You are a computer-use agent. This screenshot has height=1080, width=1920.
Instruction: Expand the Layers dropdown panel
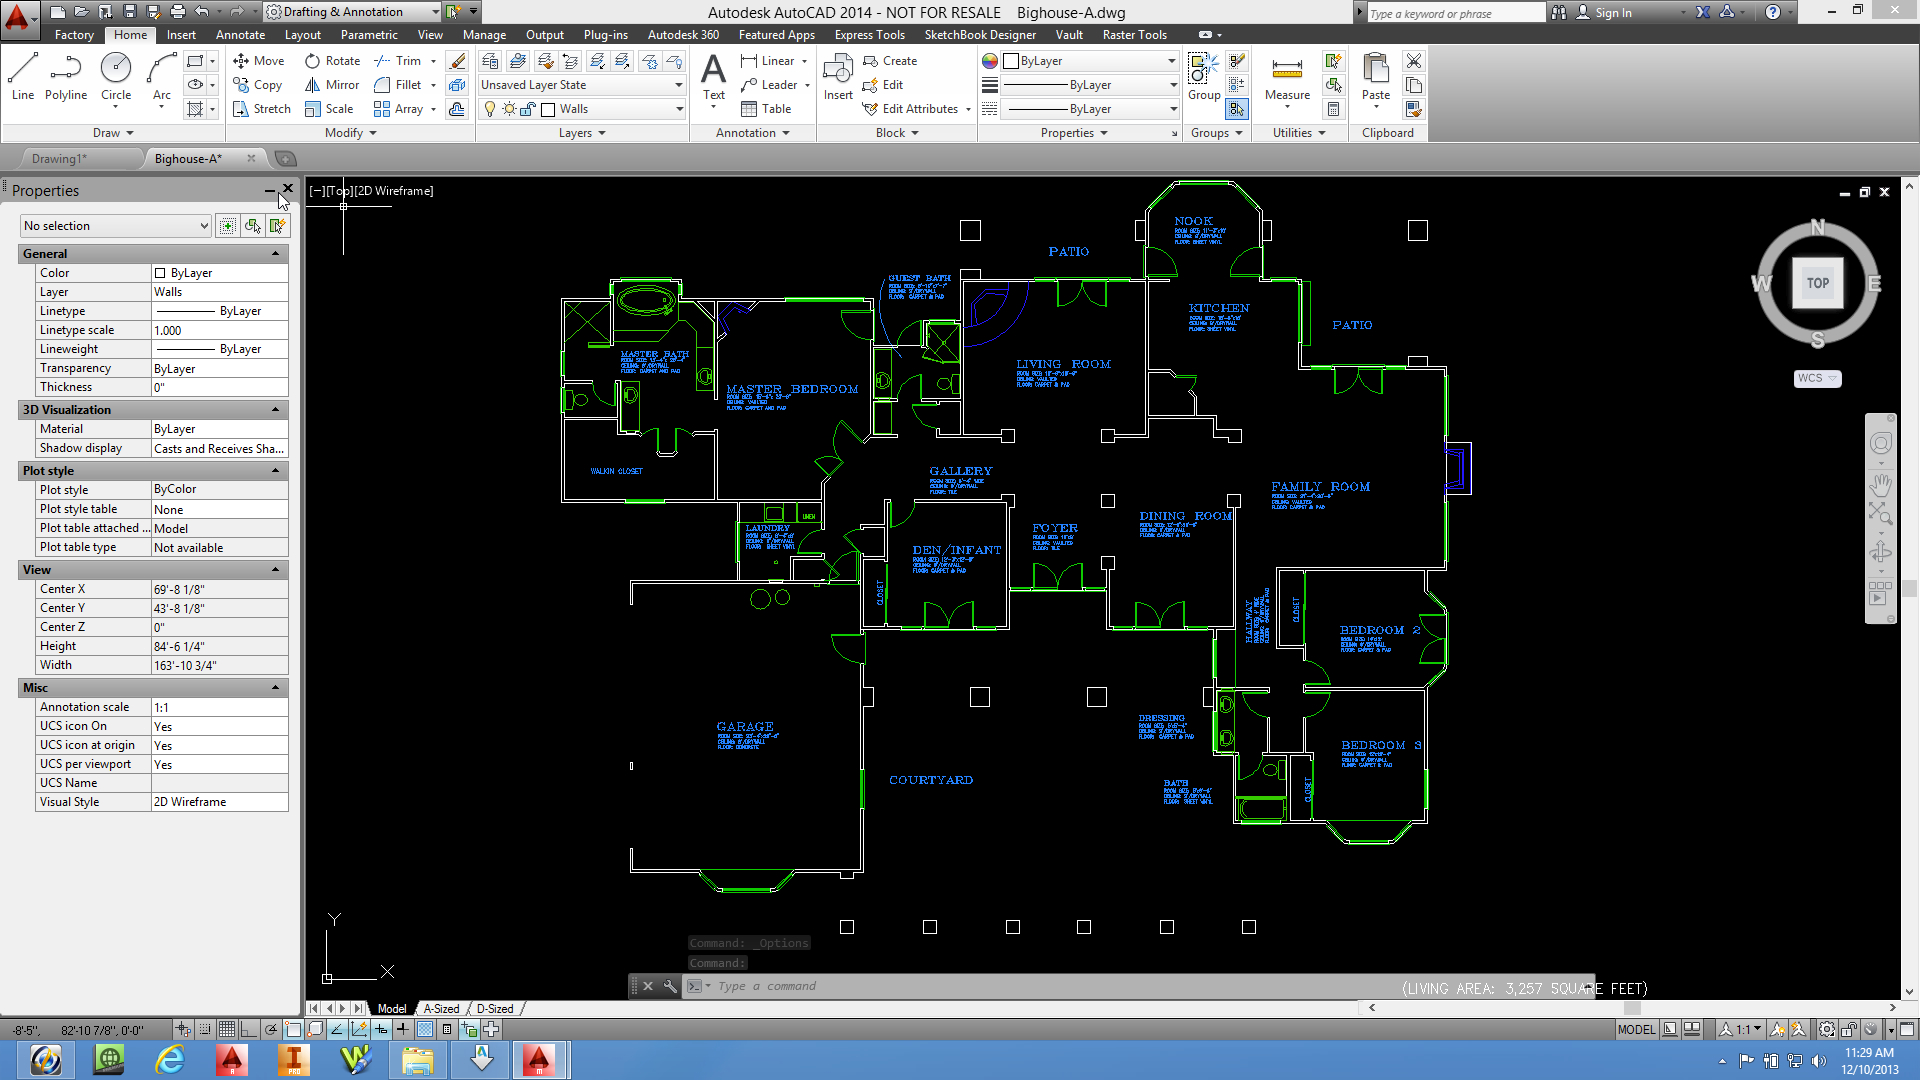click(580, 132)
